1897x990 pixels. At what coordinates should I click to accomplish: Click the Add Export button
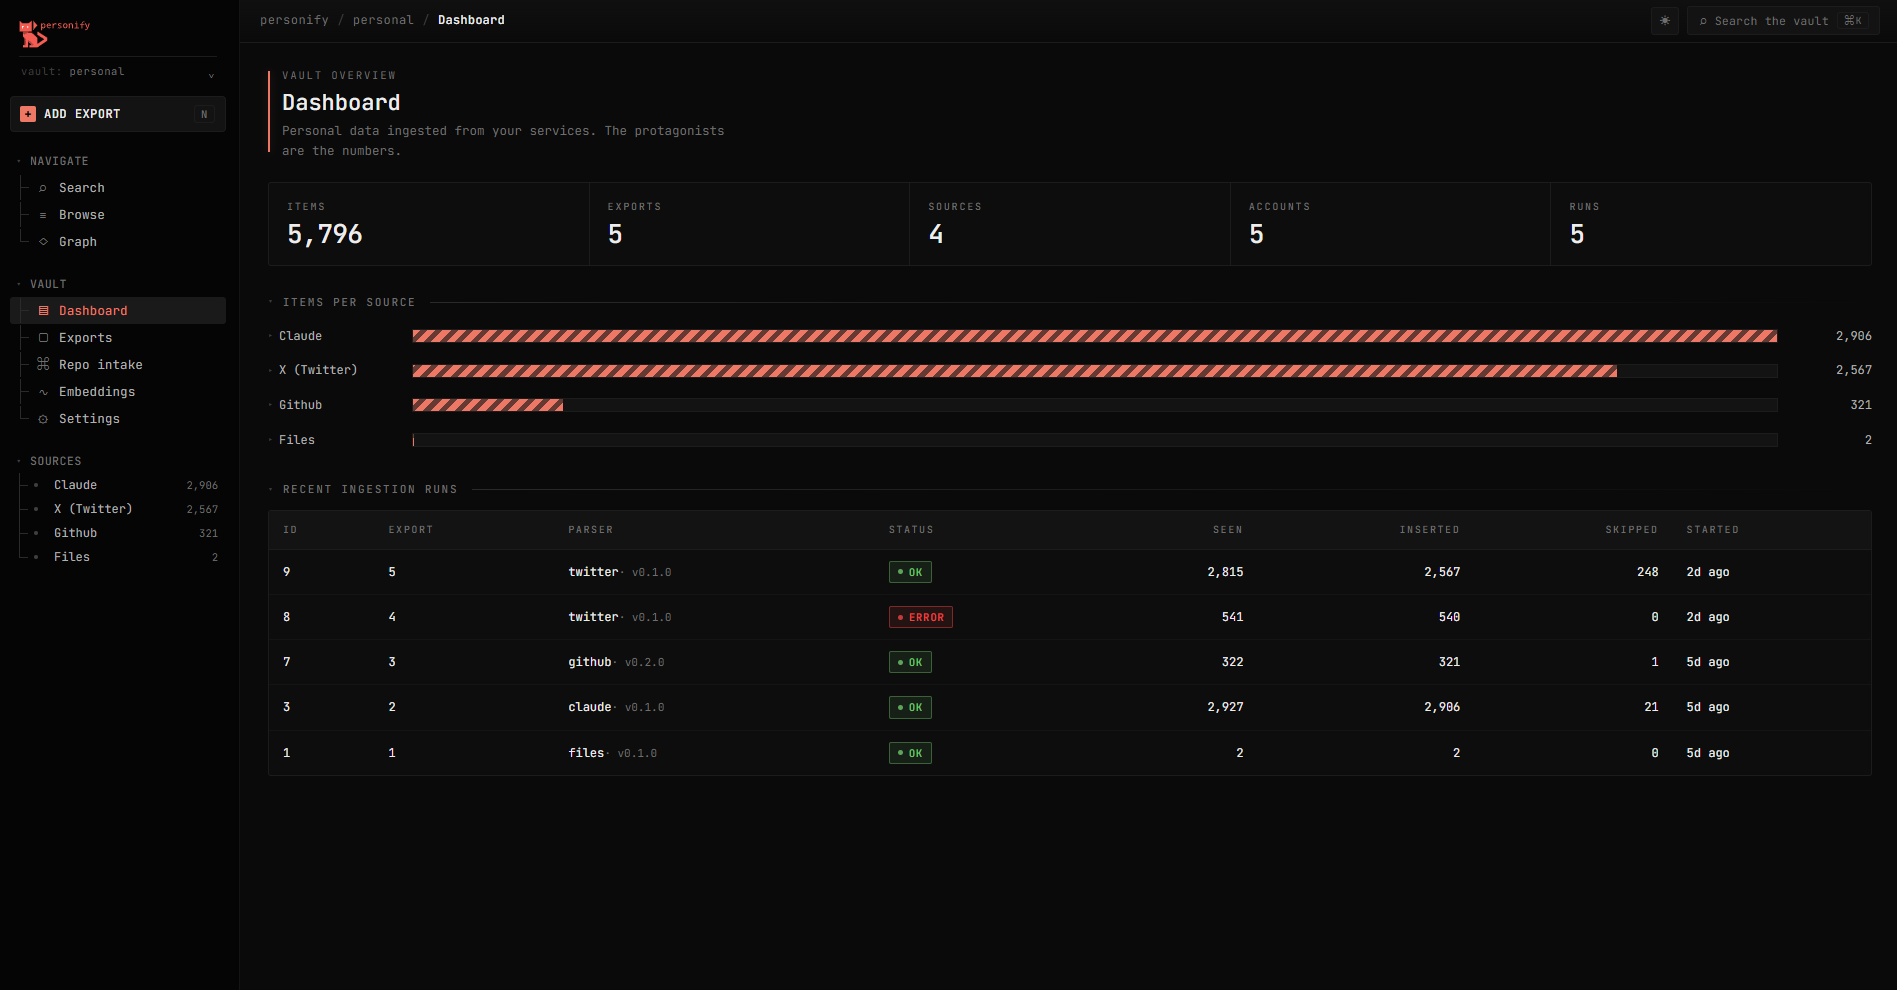tap(118, 114)
